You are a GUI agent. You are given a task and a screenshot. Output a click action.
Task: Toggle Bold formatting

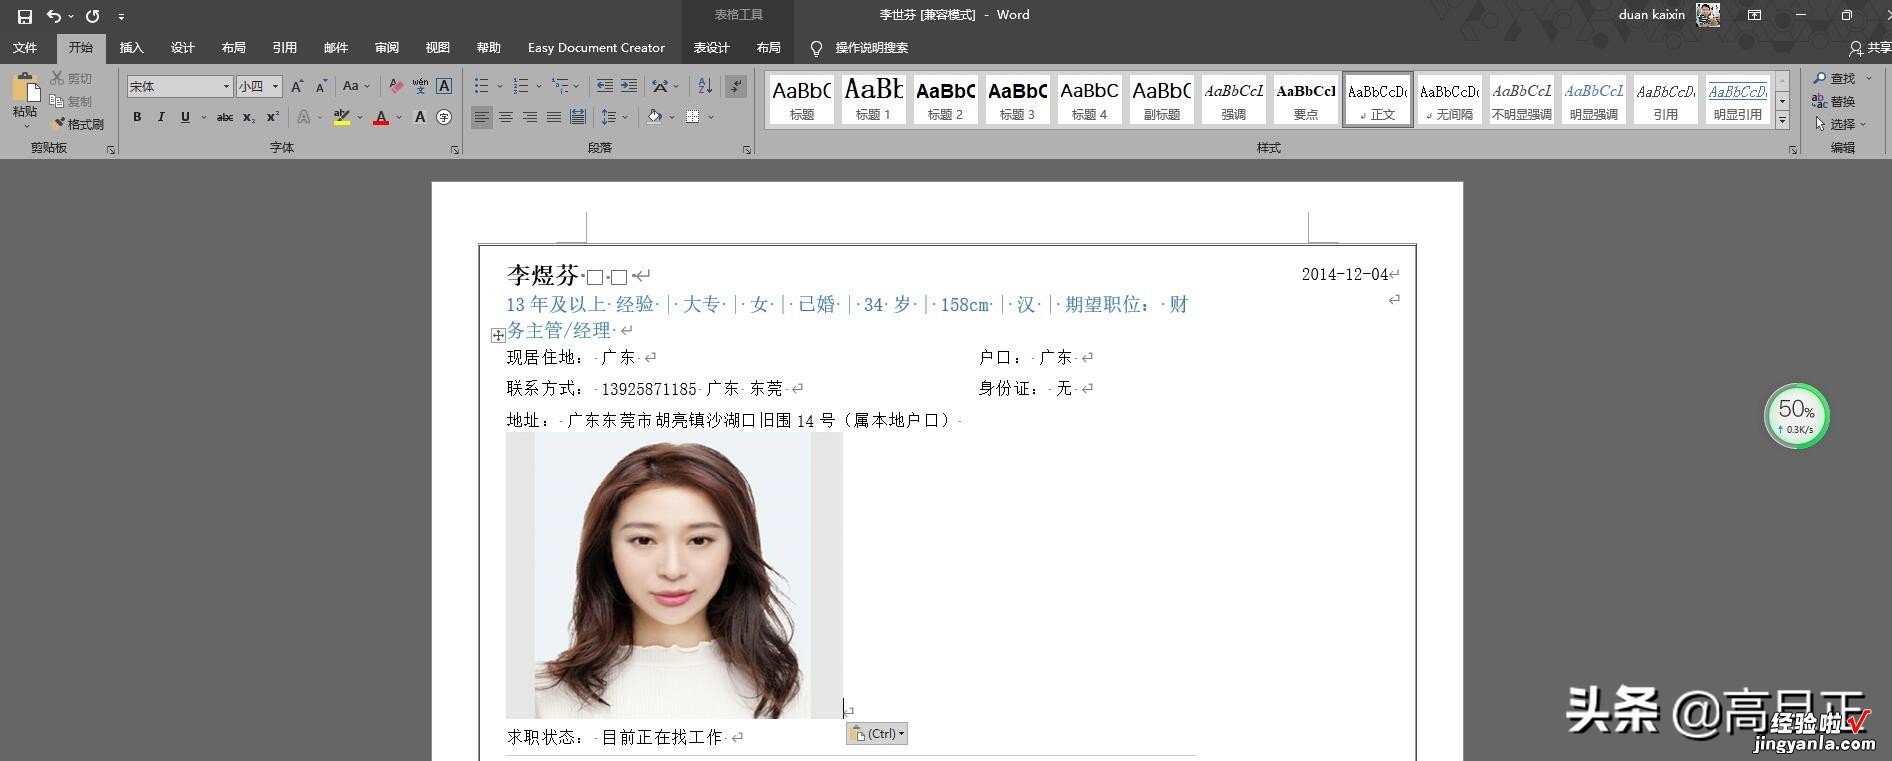pyautogui.click(x=137, y=117)
